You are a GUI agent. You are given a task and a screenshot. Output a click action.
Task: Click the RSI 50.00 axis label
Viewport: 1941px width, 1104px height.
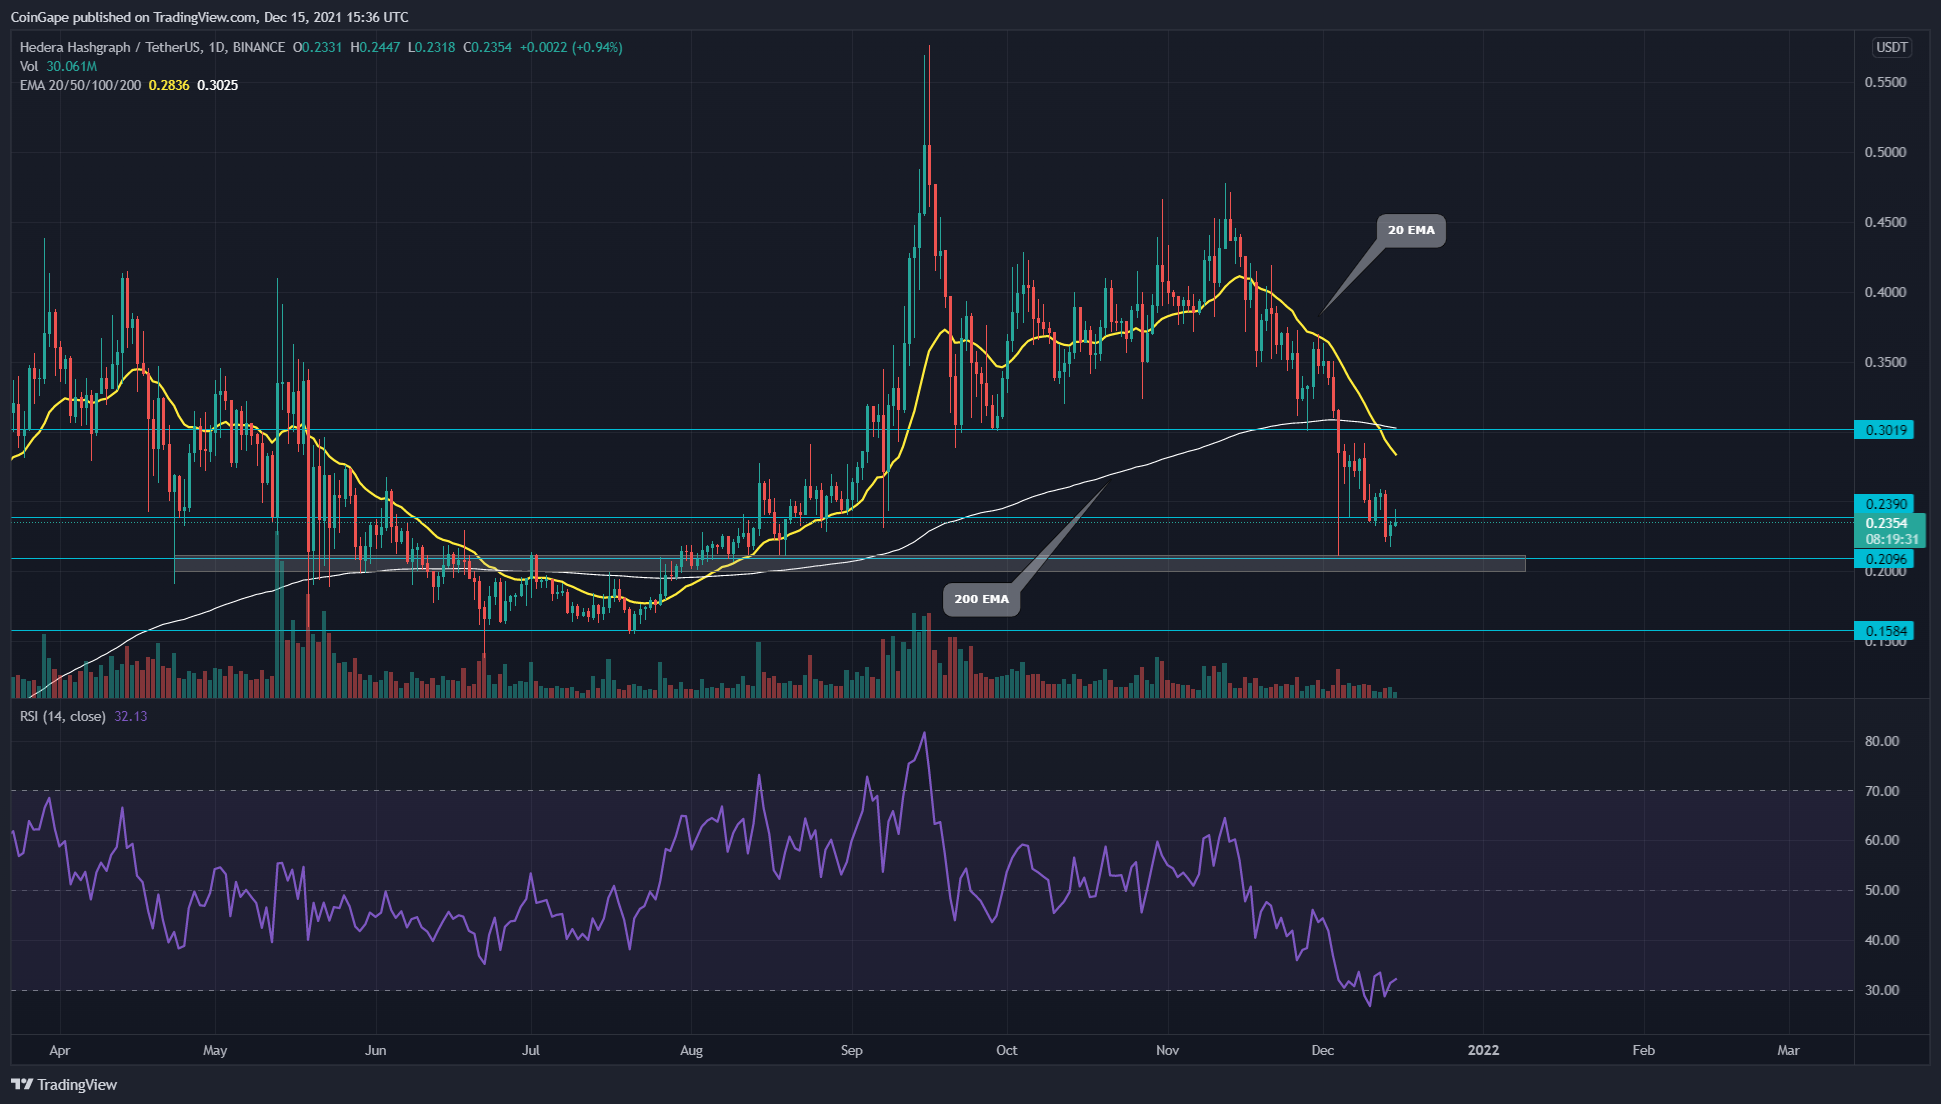tap(1882, 890)
